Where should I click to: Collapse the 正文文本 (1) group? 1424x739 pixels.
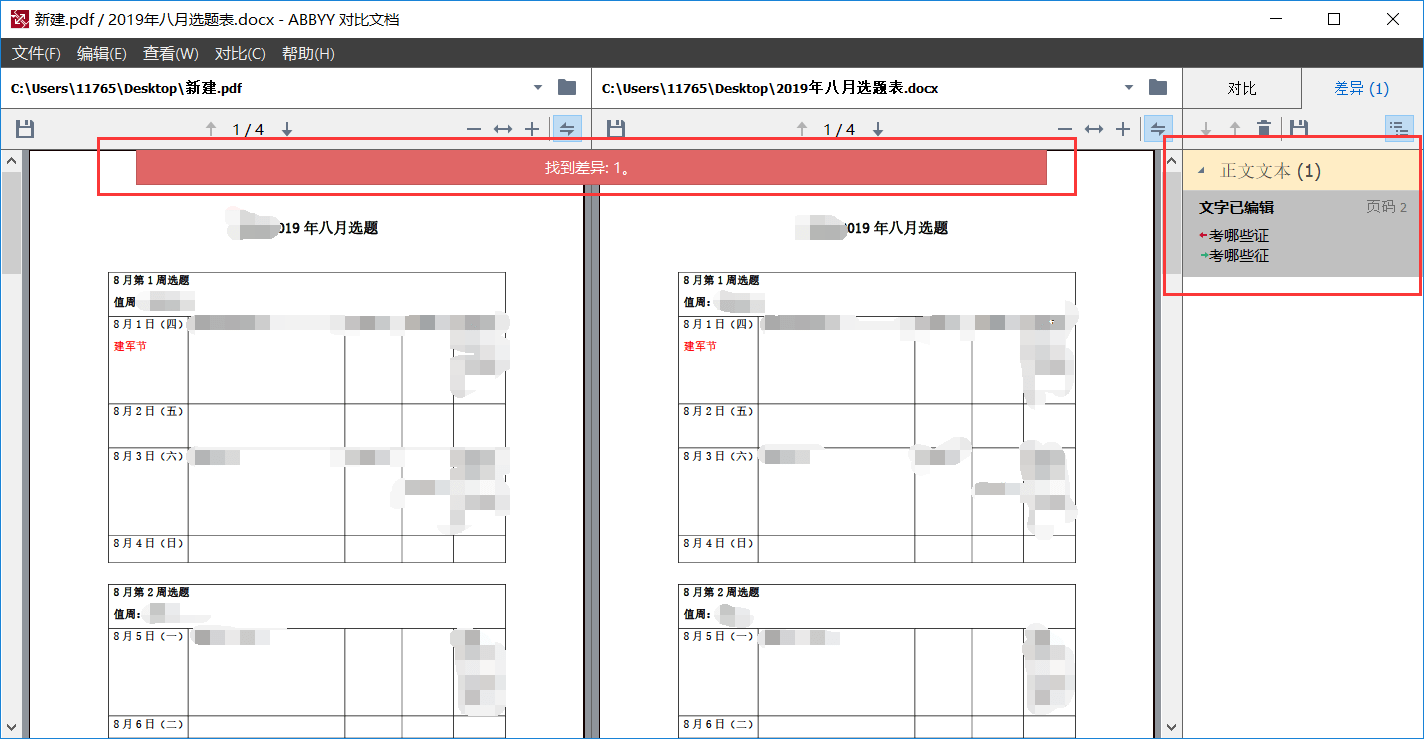tap(1201, 171)
